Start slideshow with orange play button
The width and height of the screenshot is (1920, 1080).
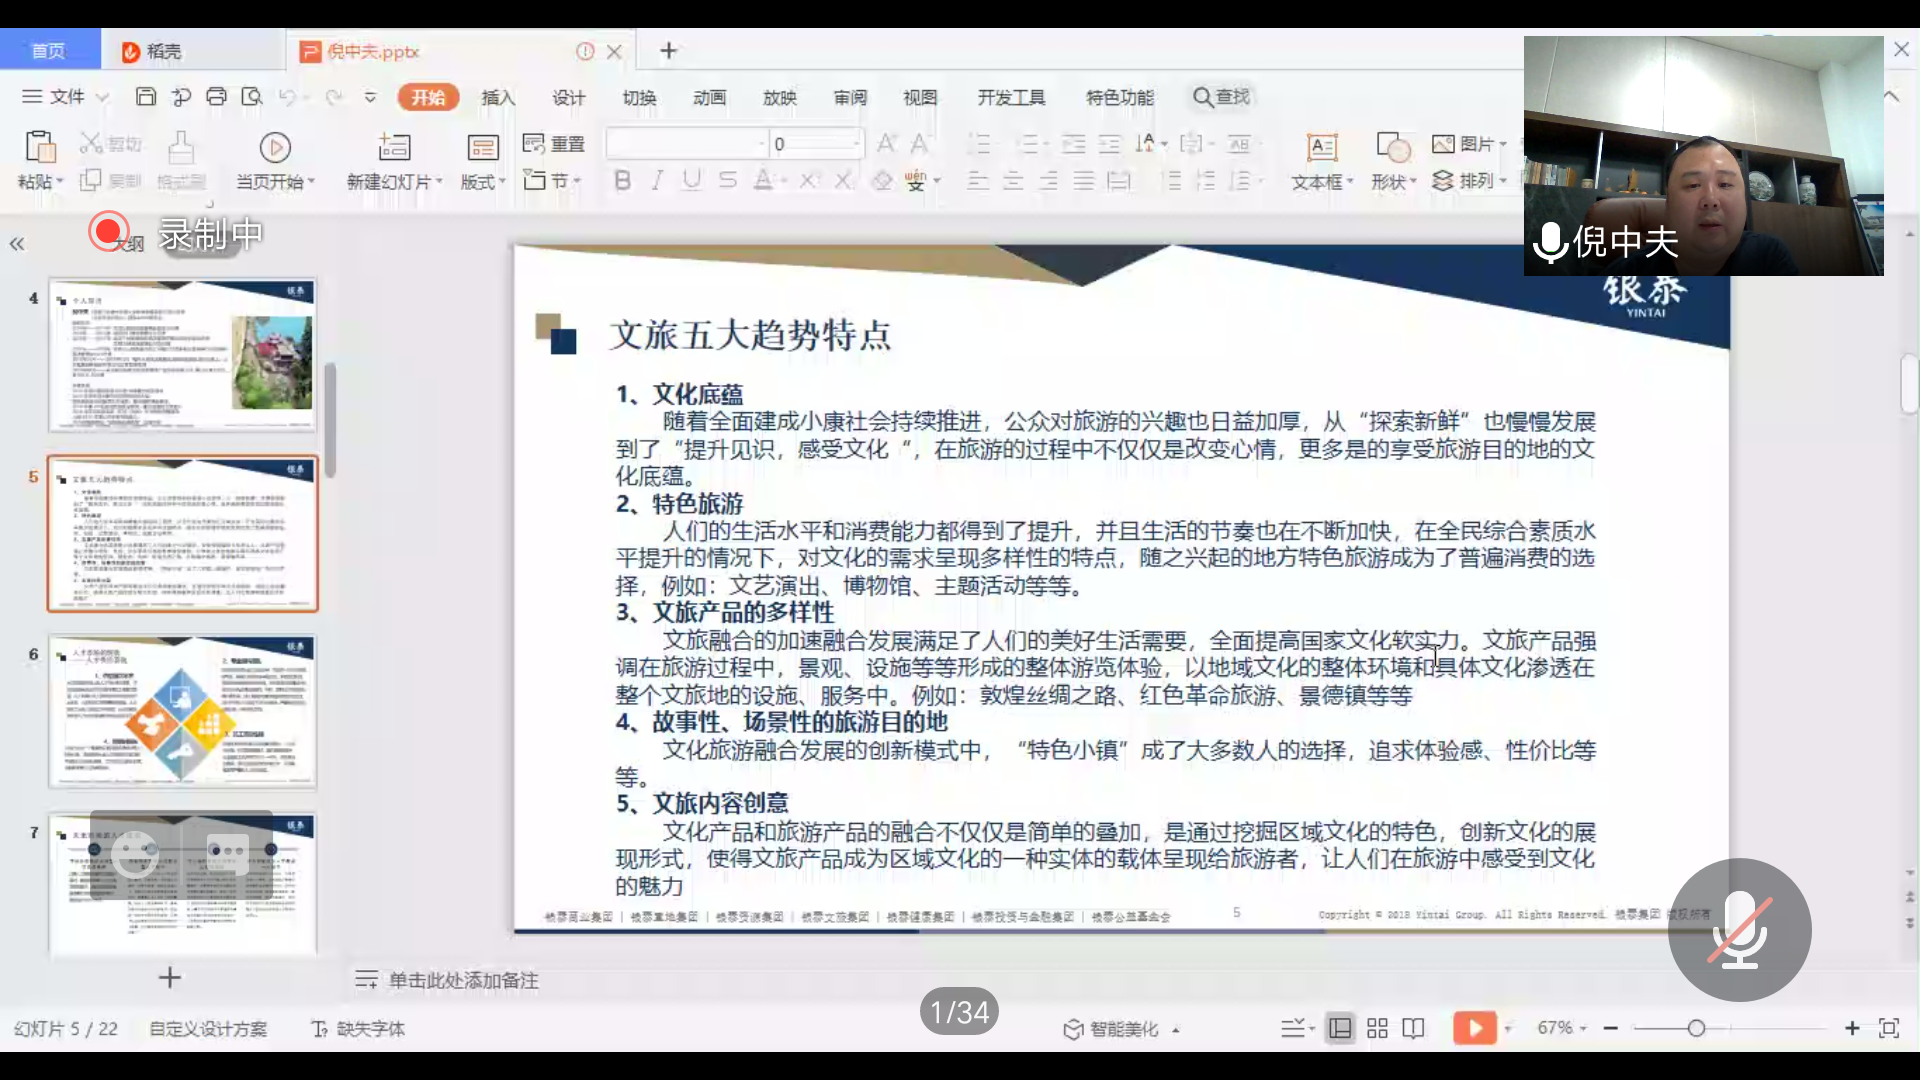1474,1028
